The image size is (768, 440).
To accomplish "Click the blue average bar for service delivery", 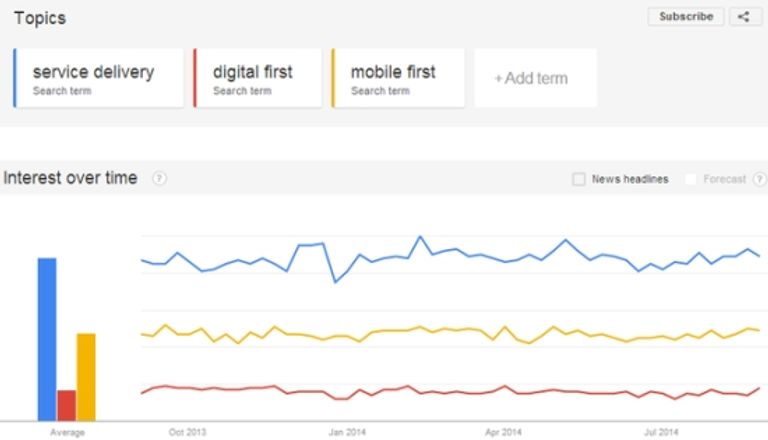I will point(47,339).
